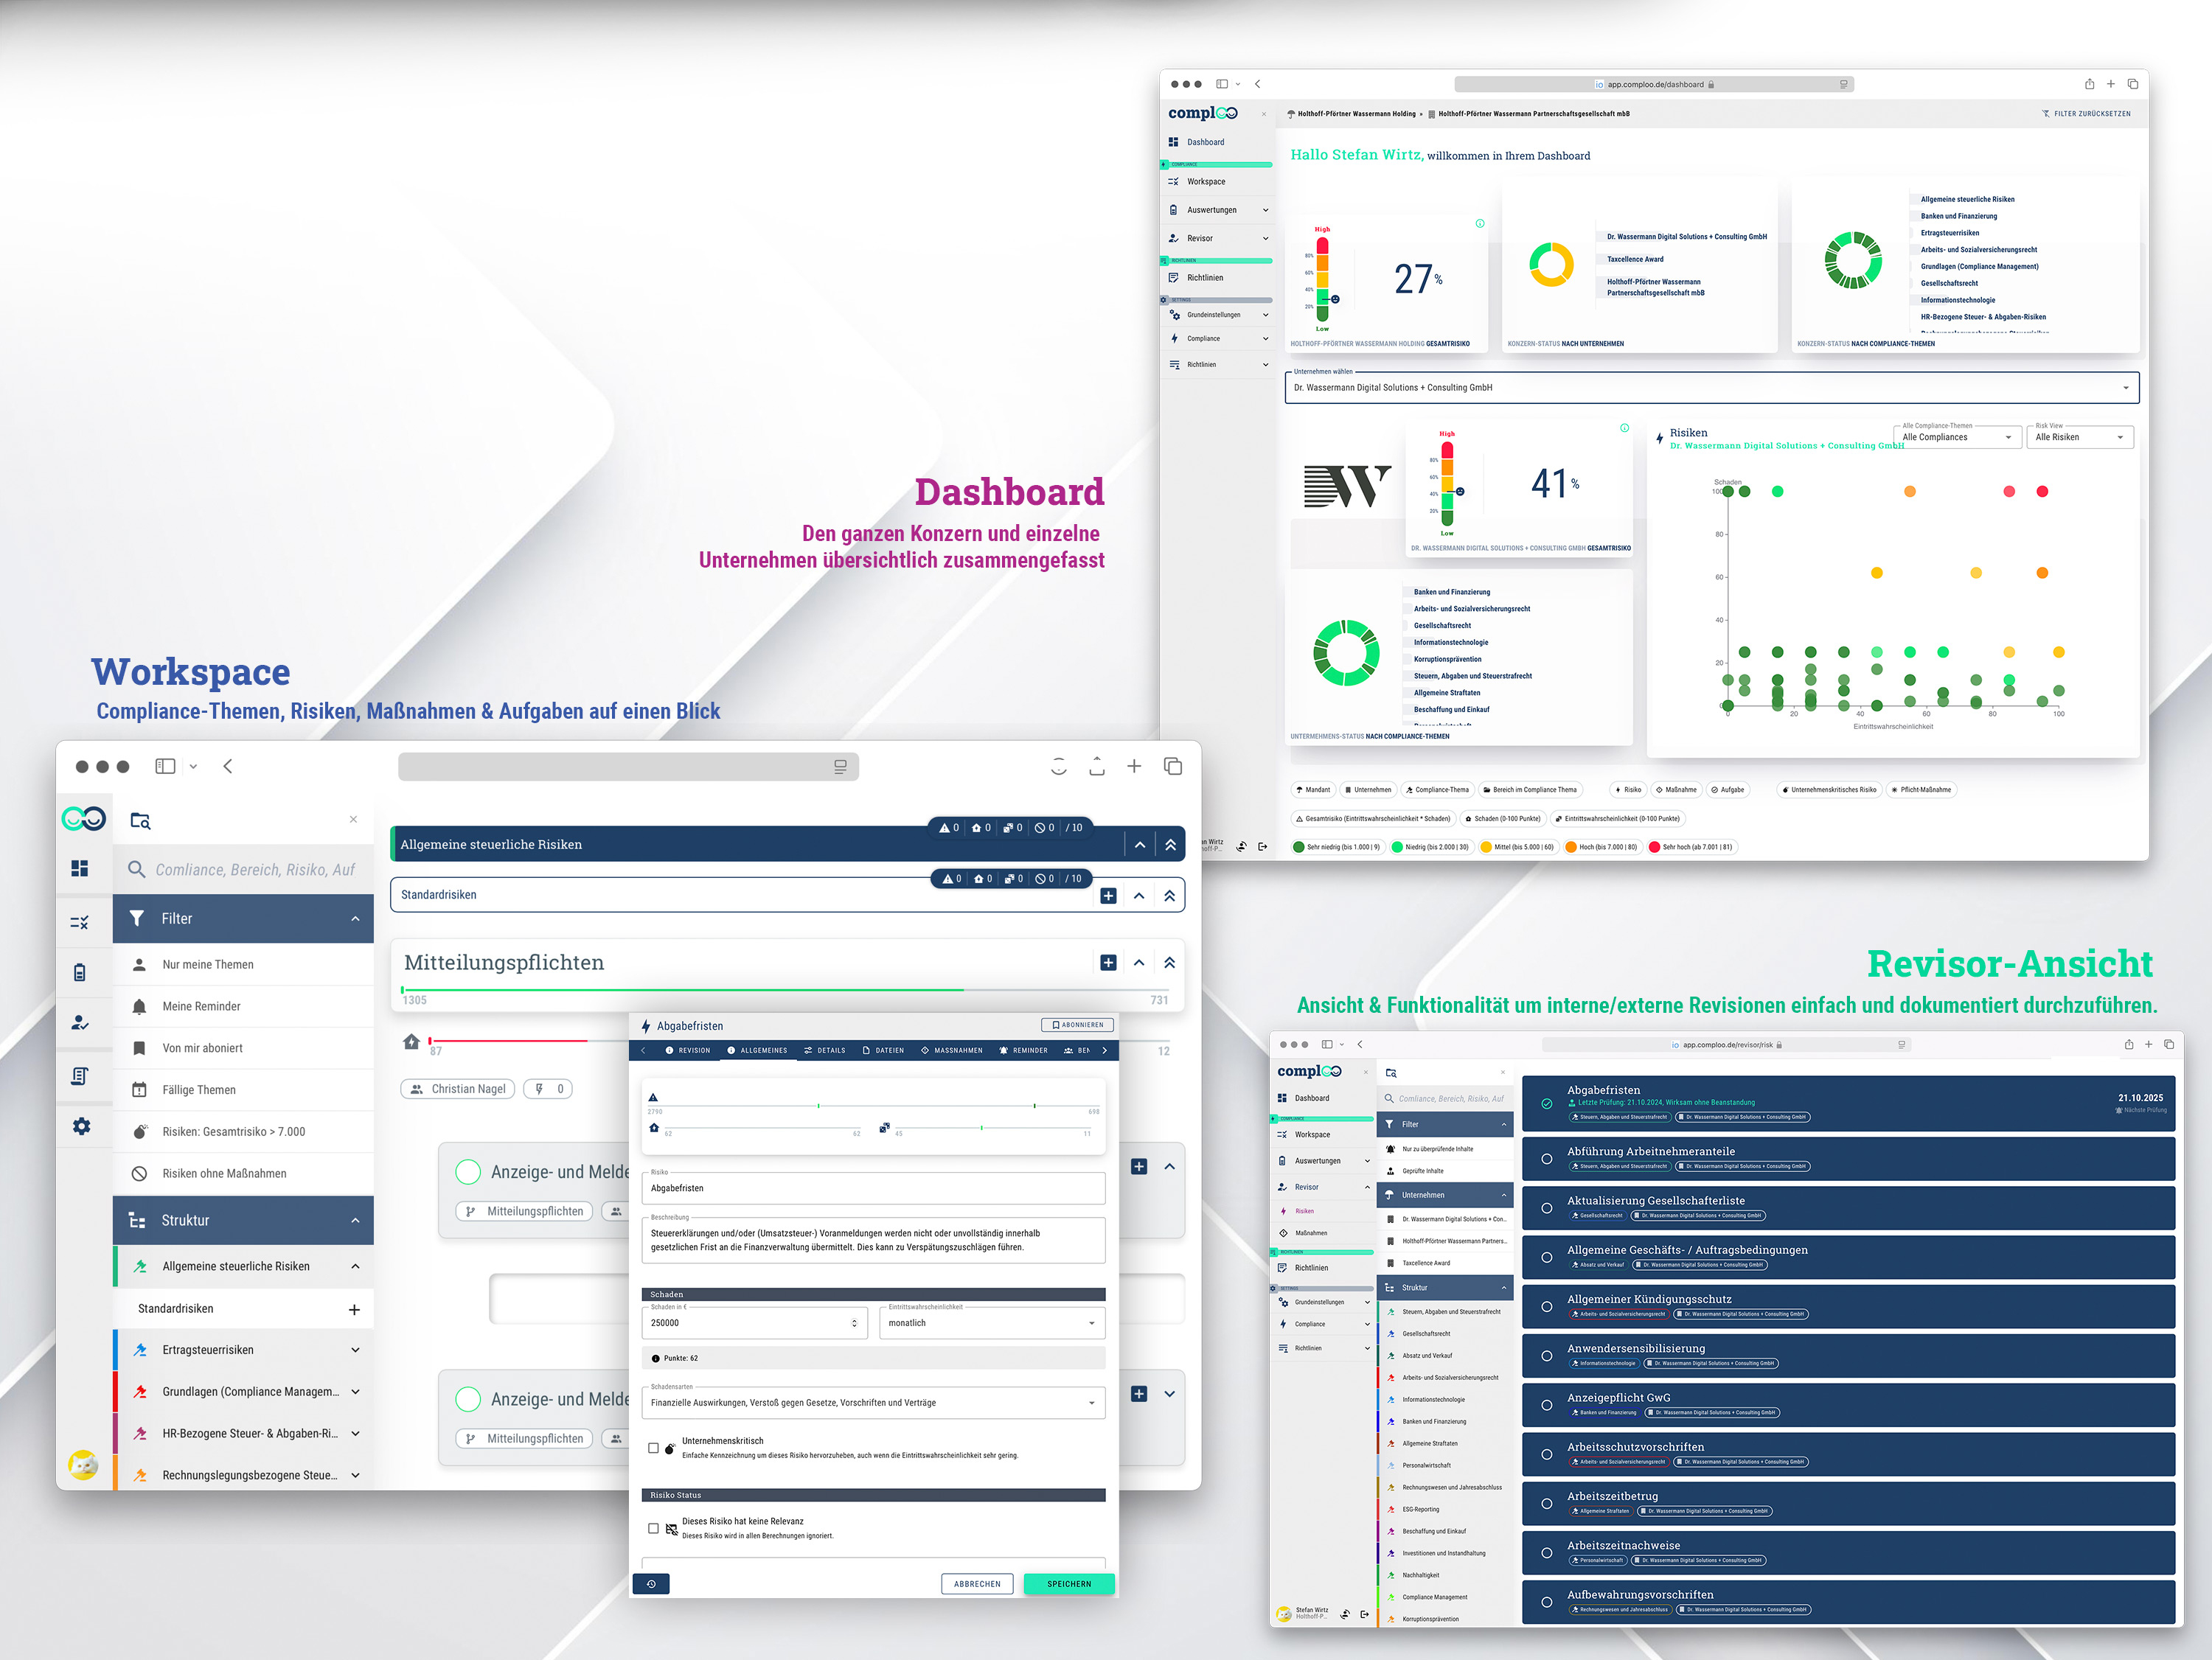Add item with plus in Mitteilungspflichten header
The width and height of the screenshot is (2212, 1660).
point(1108,962)
